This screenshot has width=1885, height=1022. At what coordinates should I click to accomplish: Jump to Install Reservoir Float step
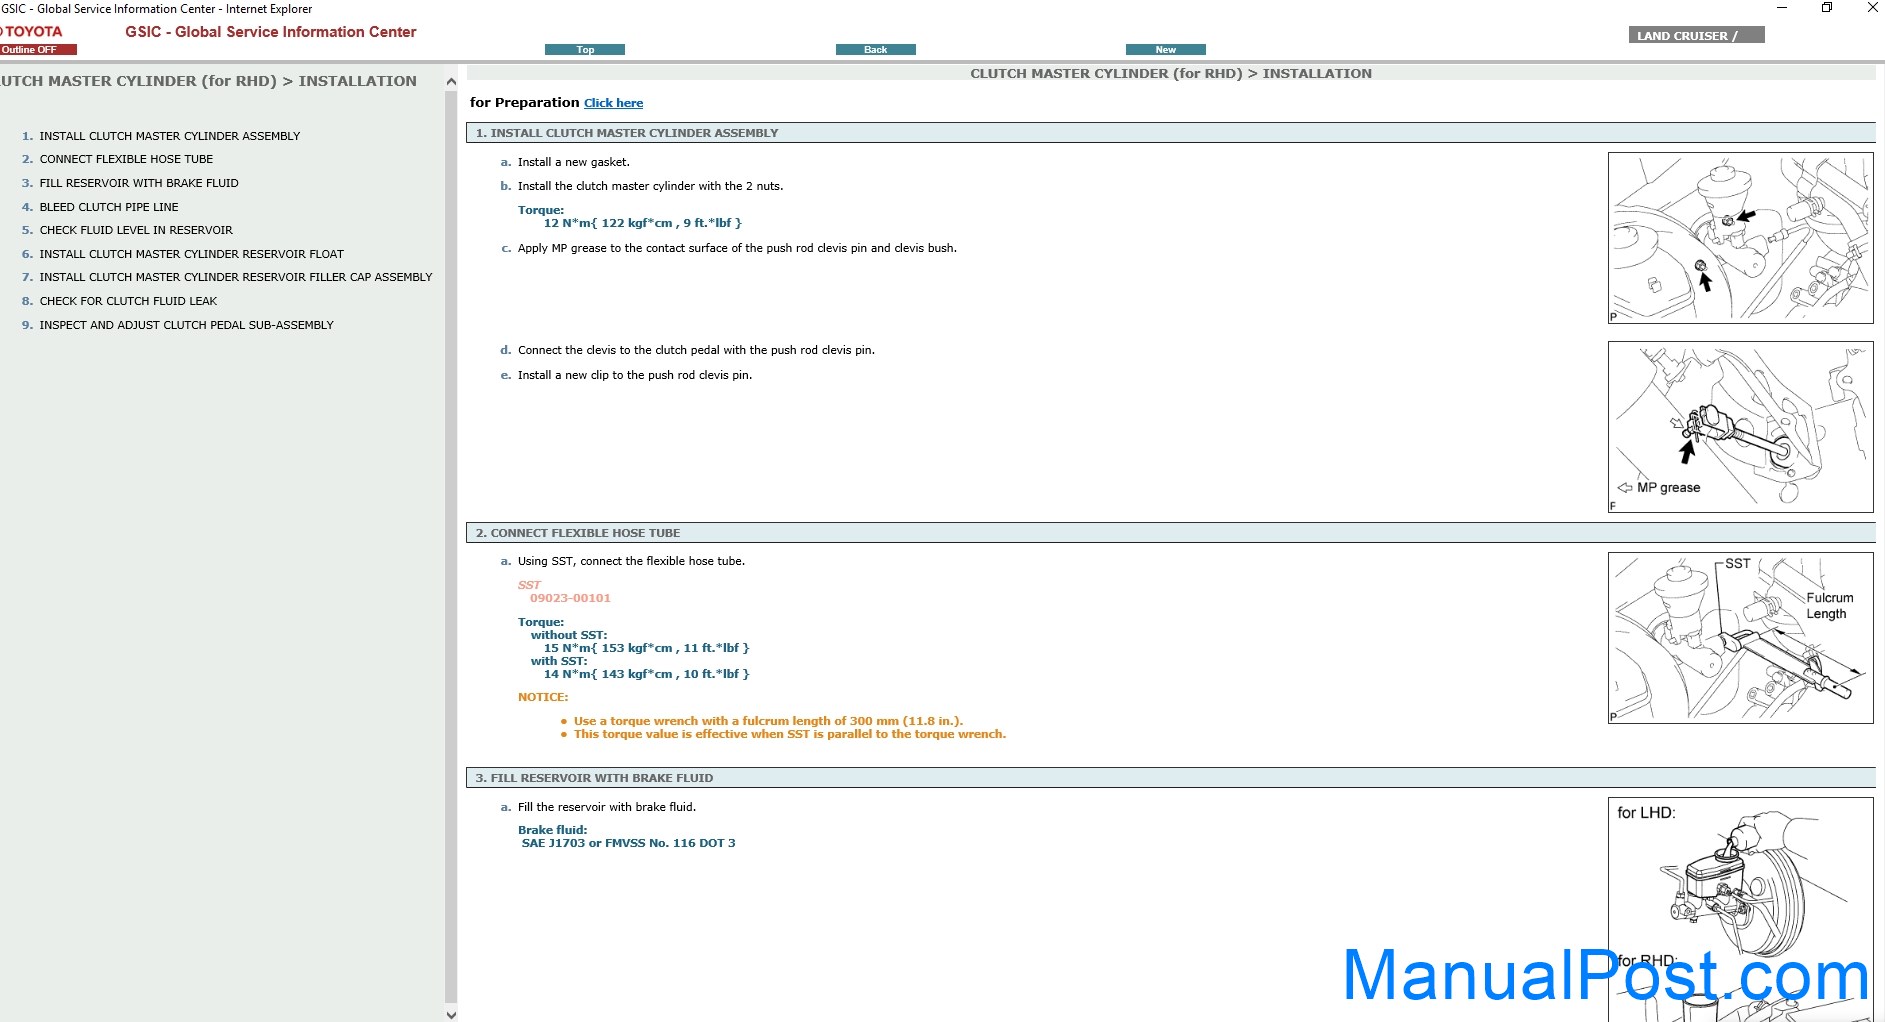(191, 254)
